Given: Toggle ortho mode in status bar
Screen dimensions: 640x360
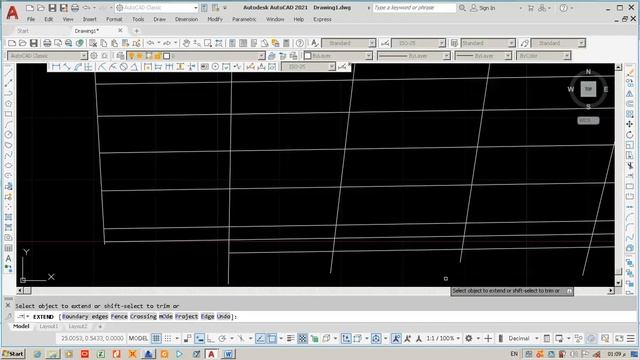Looking at the screenshot, I should pyautogui.click(x=210, y=338).
